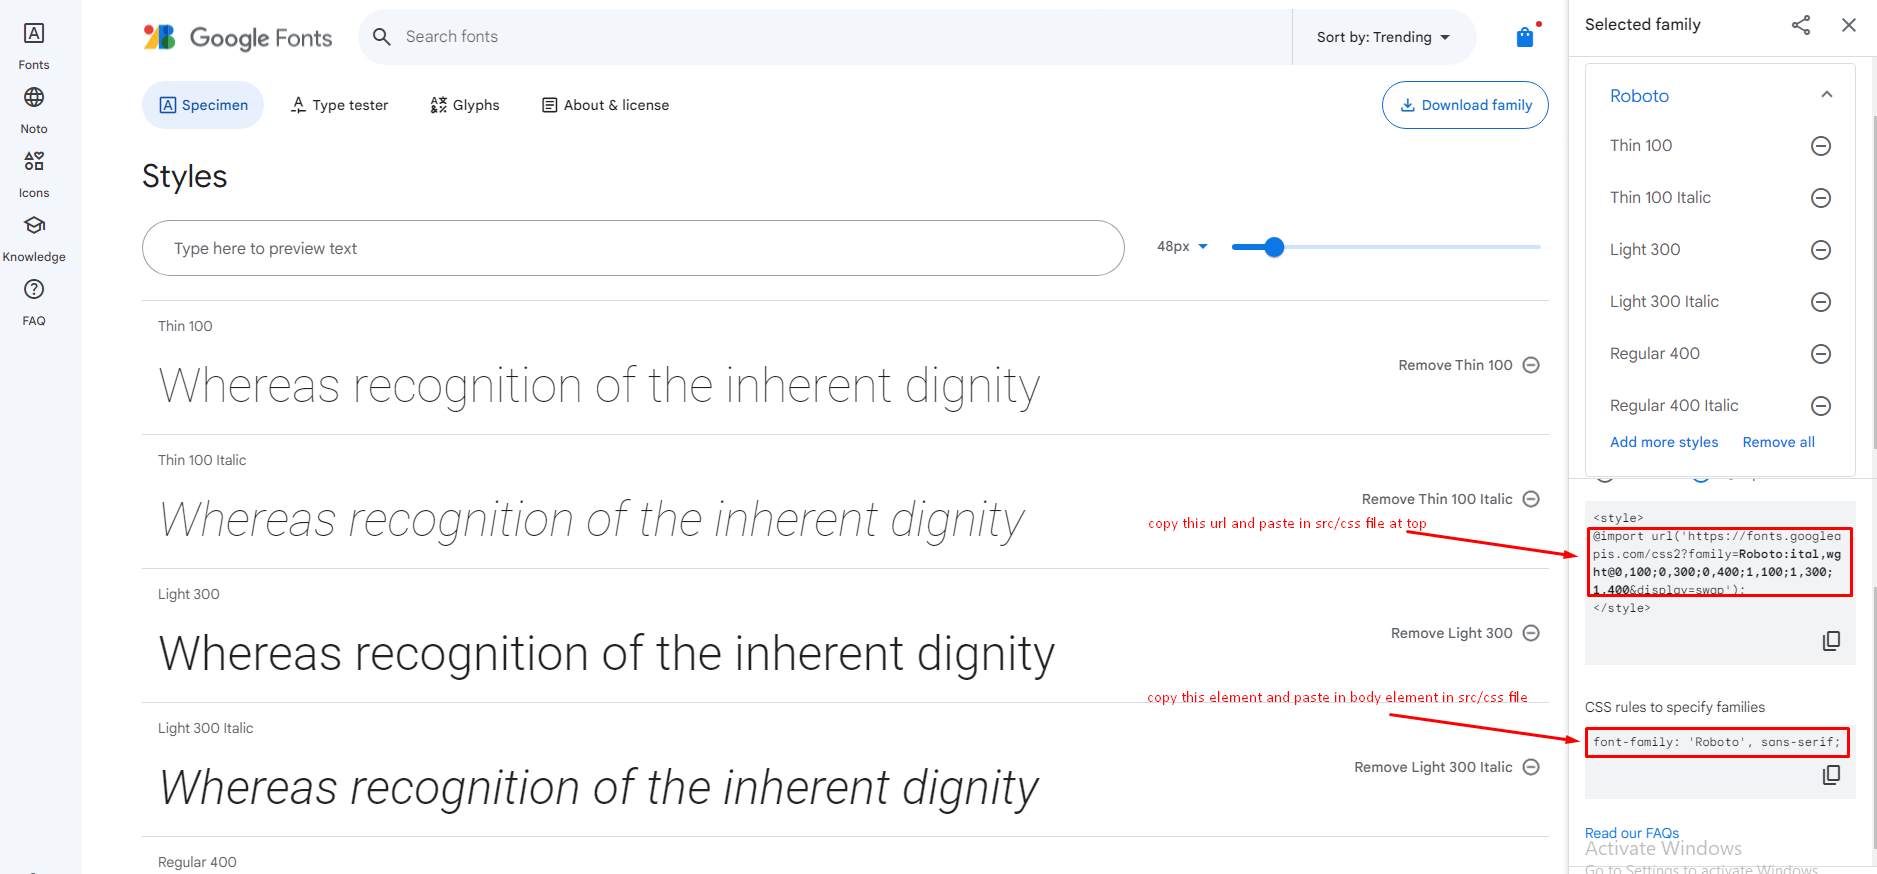Open the Sort by: Trending dropdown
This screenshot has height=874, width=1877.
(1383, 37)
